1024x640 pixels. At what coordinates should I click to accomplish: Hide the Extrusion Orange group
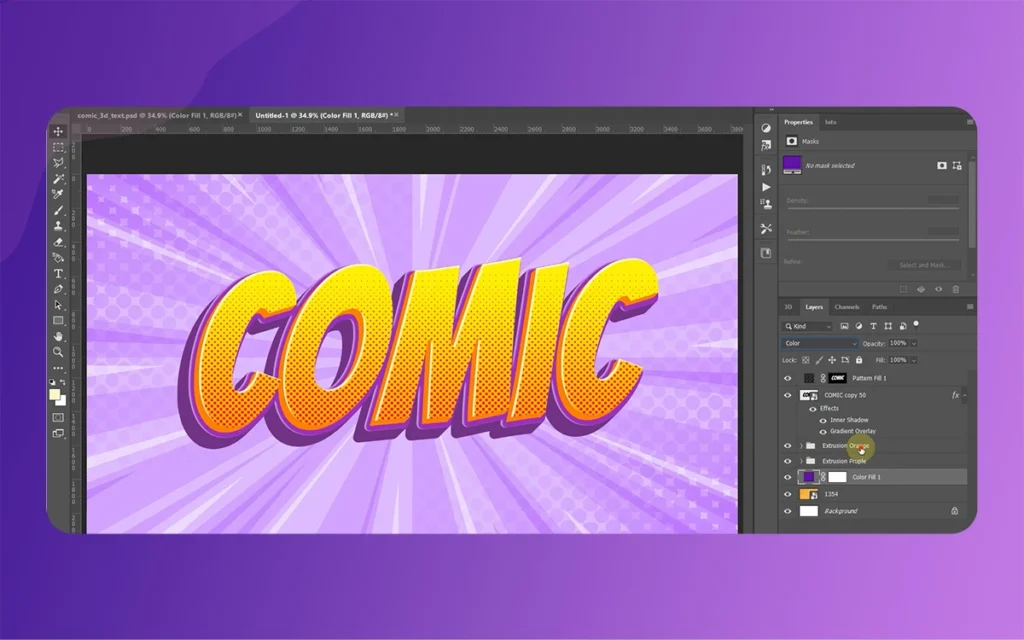coord(788,446)
